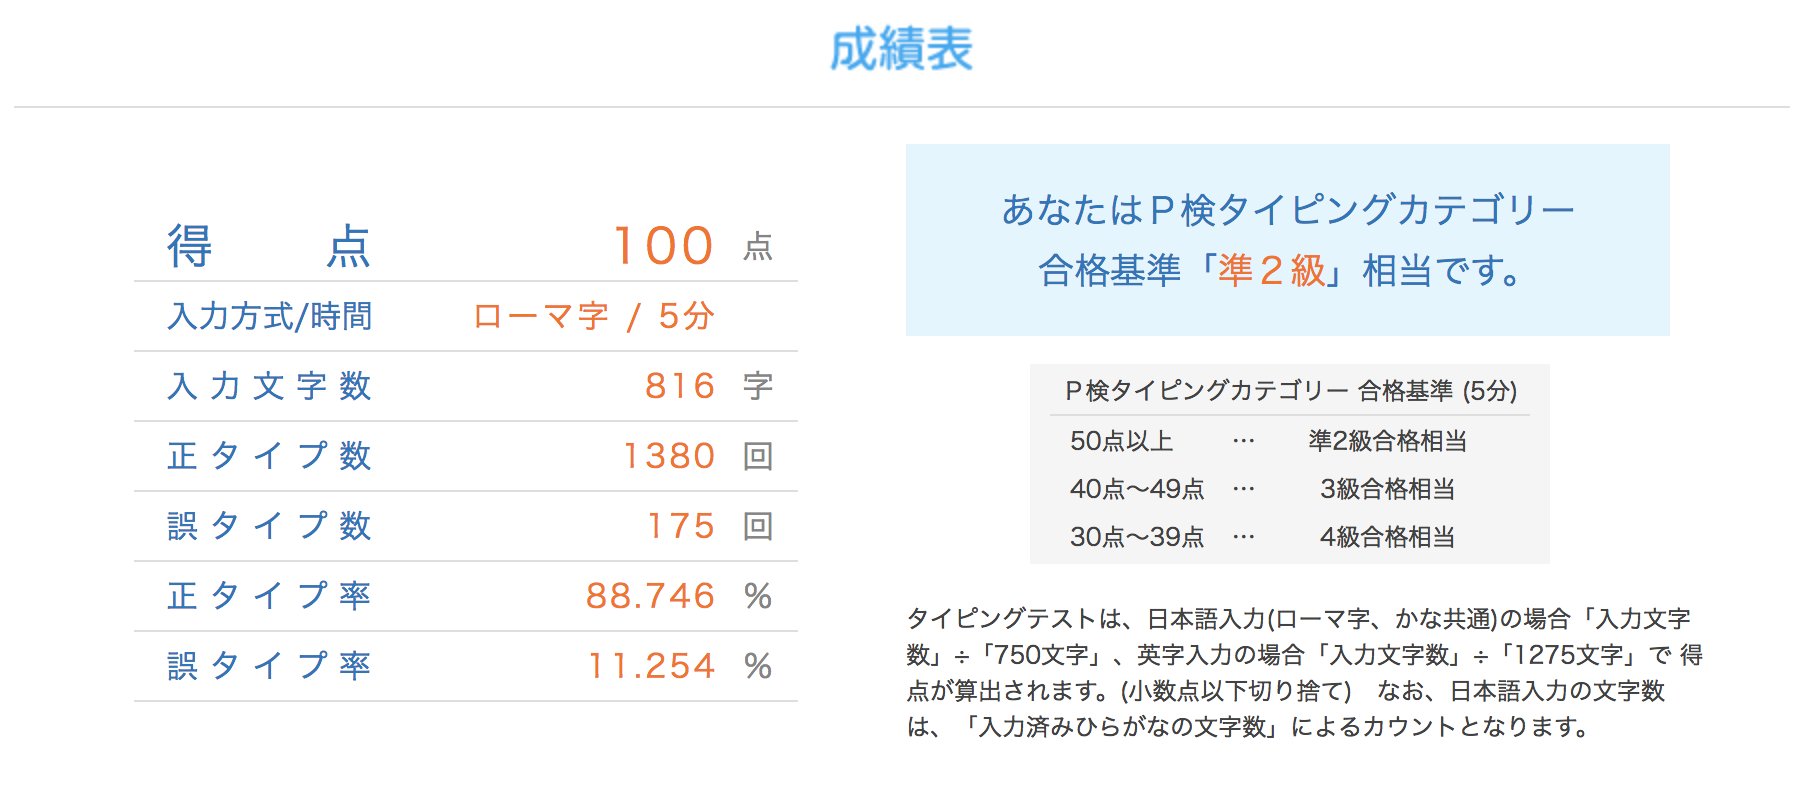This screenshot has height=792, width=1812.
Task: Select the 40点〜49点 3級合格相当 row
Action: (x=1262, y=489)
